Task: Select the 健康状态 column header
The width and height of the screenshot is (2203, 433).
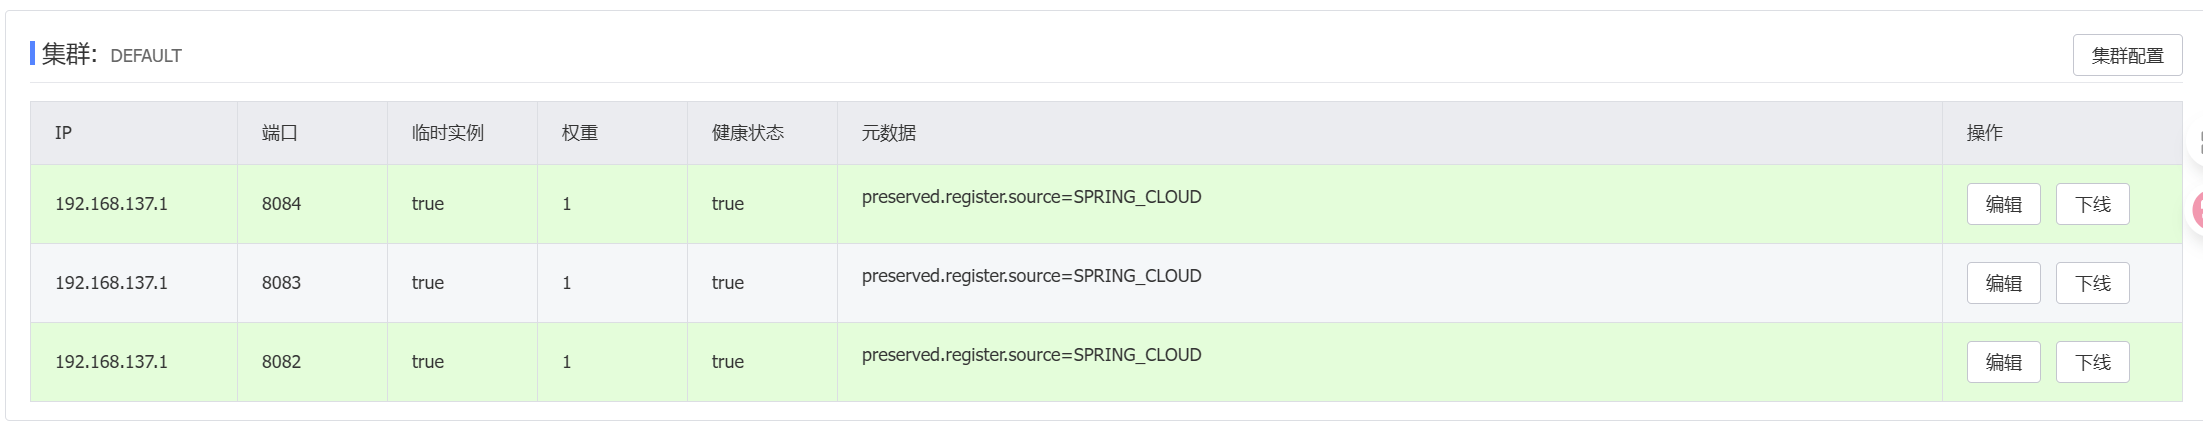Action: point(747,133)
